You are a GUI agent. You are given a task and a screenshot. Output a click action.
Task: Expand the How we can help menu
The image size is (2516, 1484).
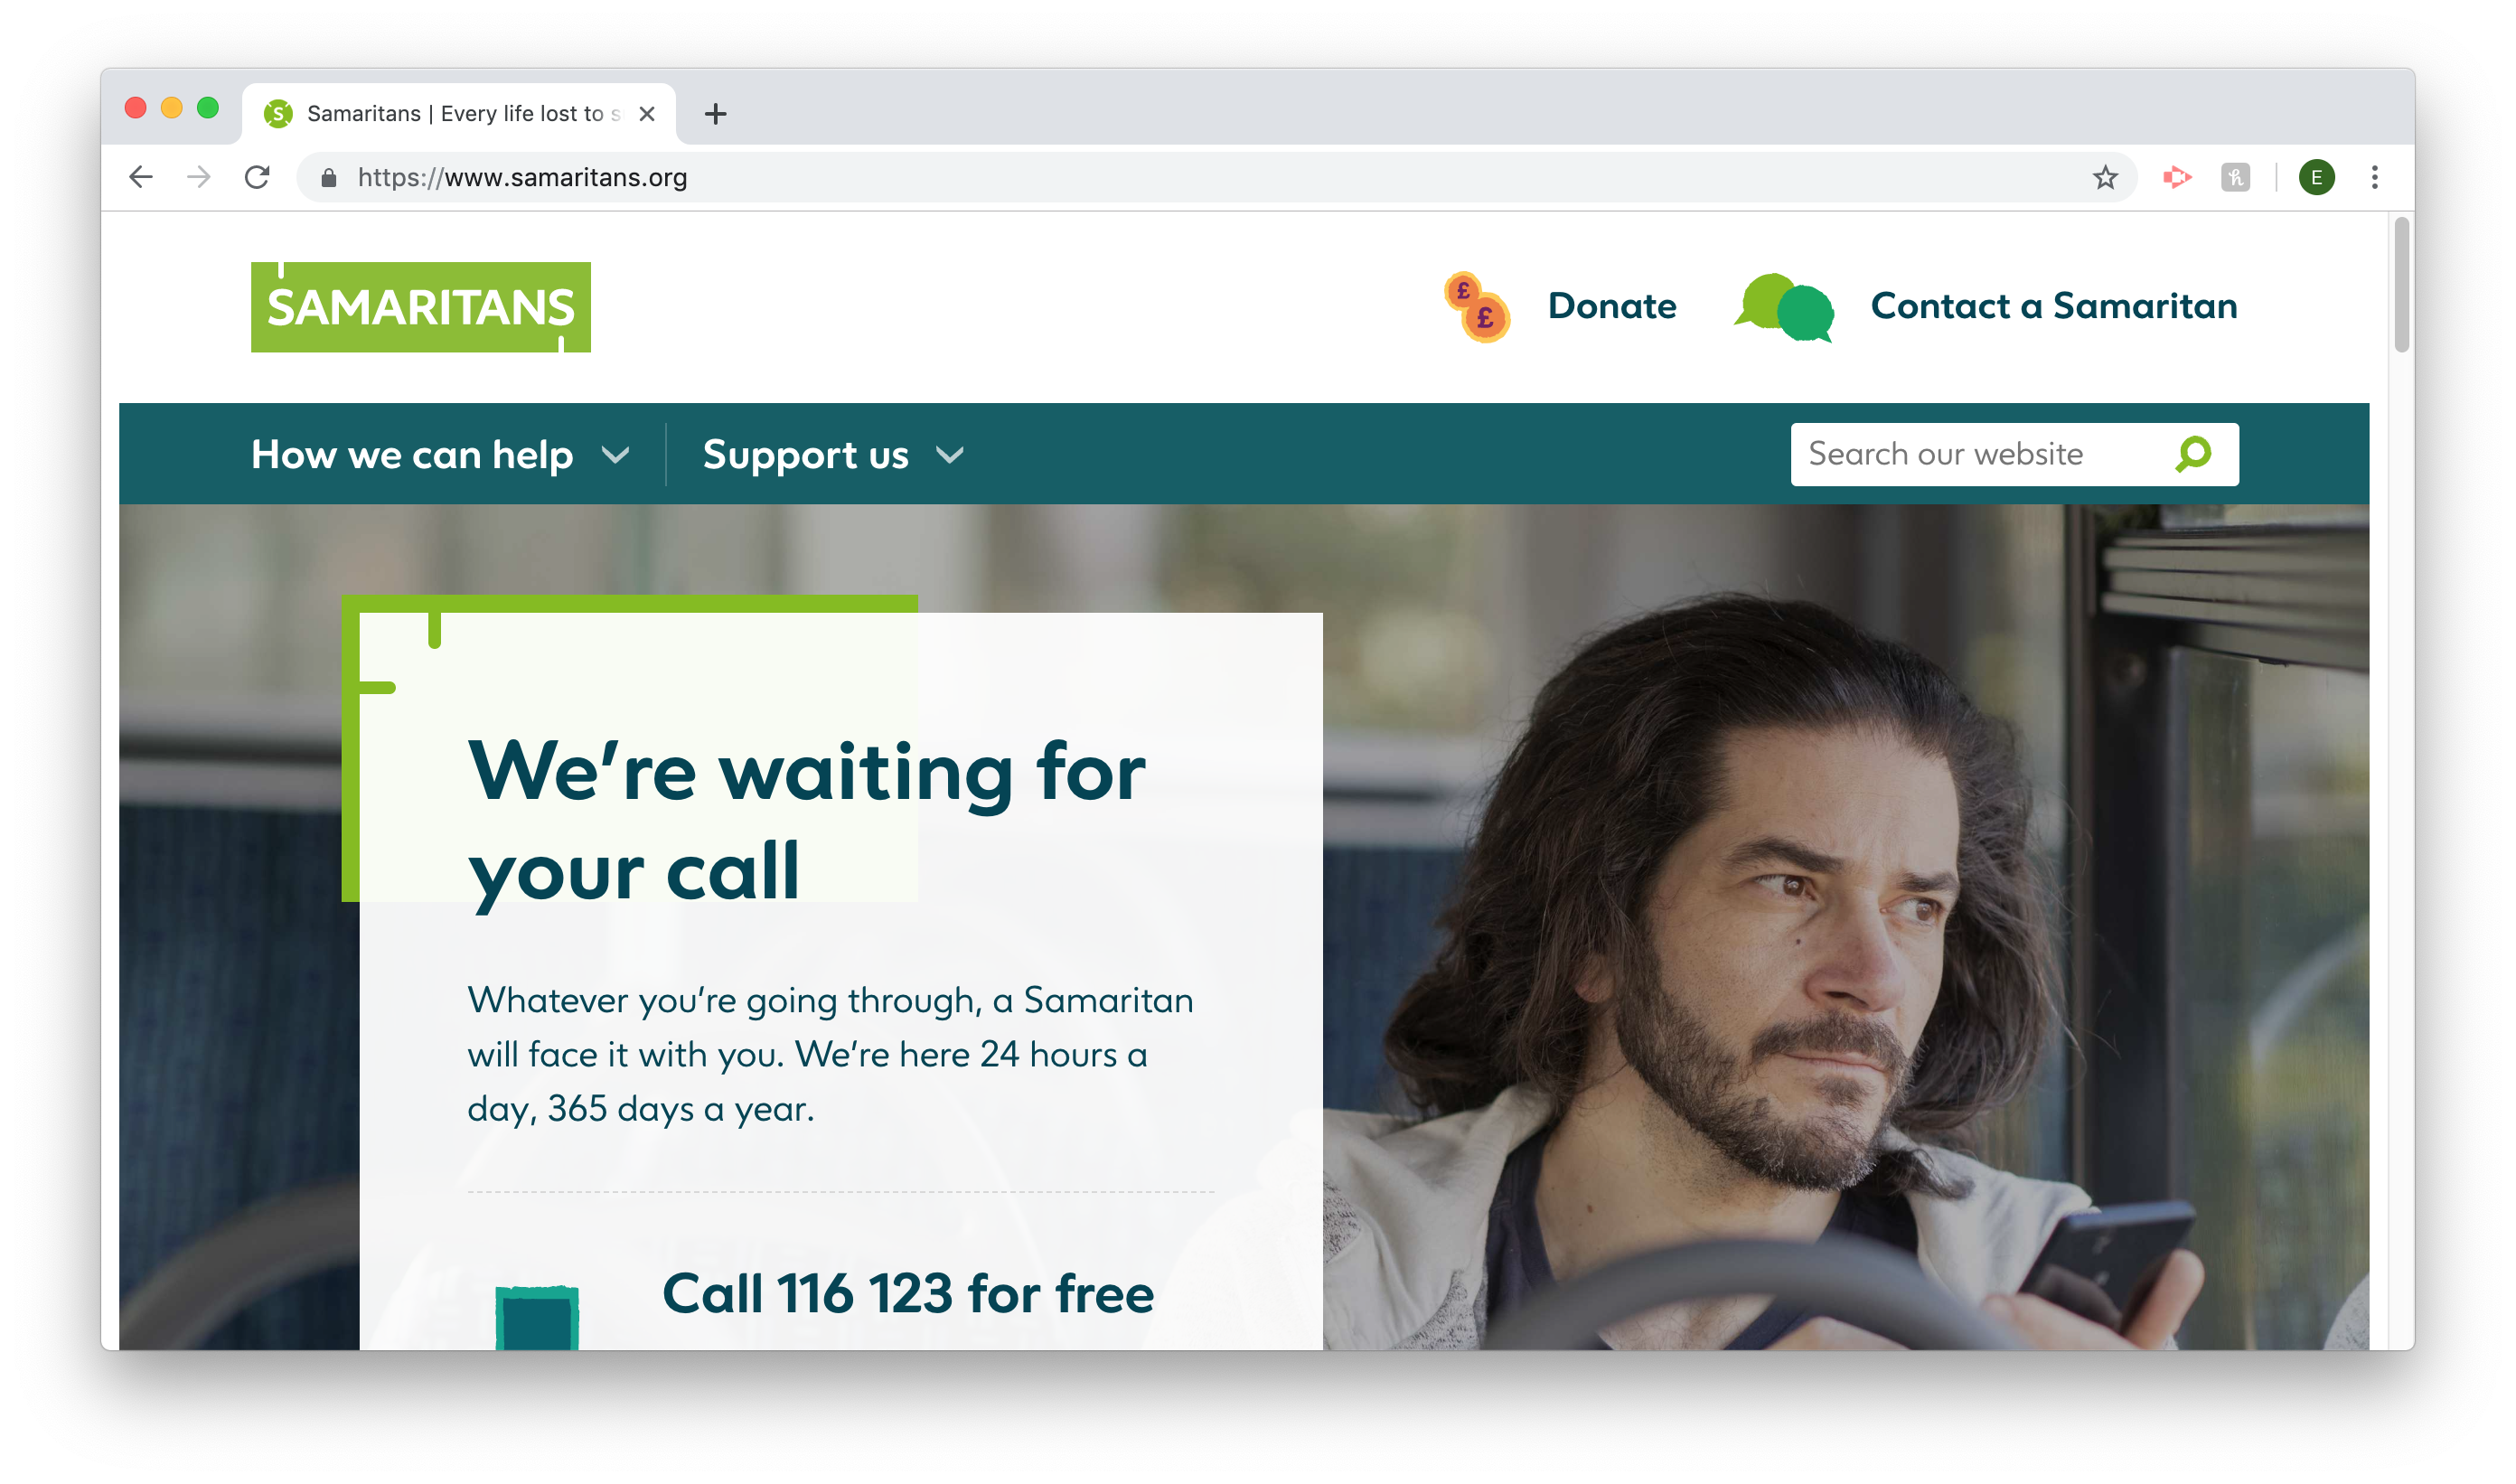coord(441,455)
